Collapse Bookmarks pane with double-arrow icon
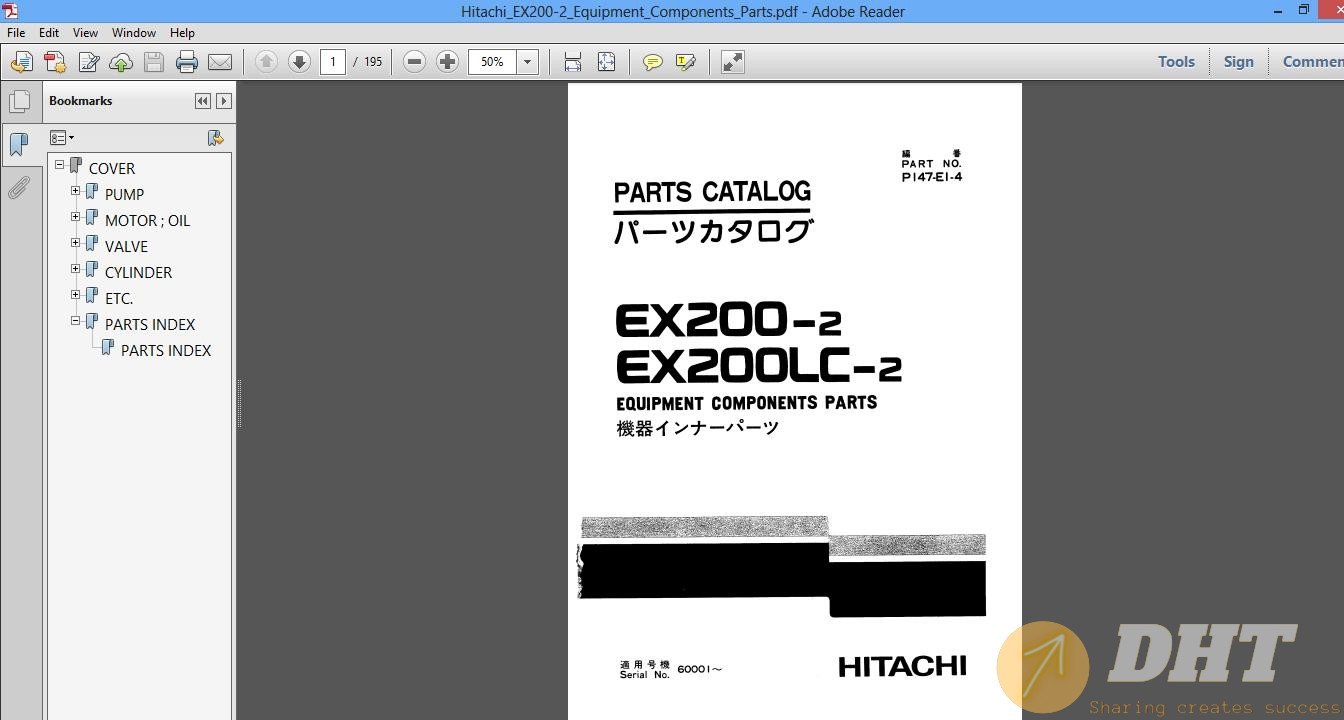This screenshot has width=1344, height=720. [x=203, y=101]
